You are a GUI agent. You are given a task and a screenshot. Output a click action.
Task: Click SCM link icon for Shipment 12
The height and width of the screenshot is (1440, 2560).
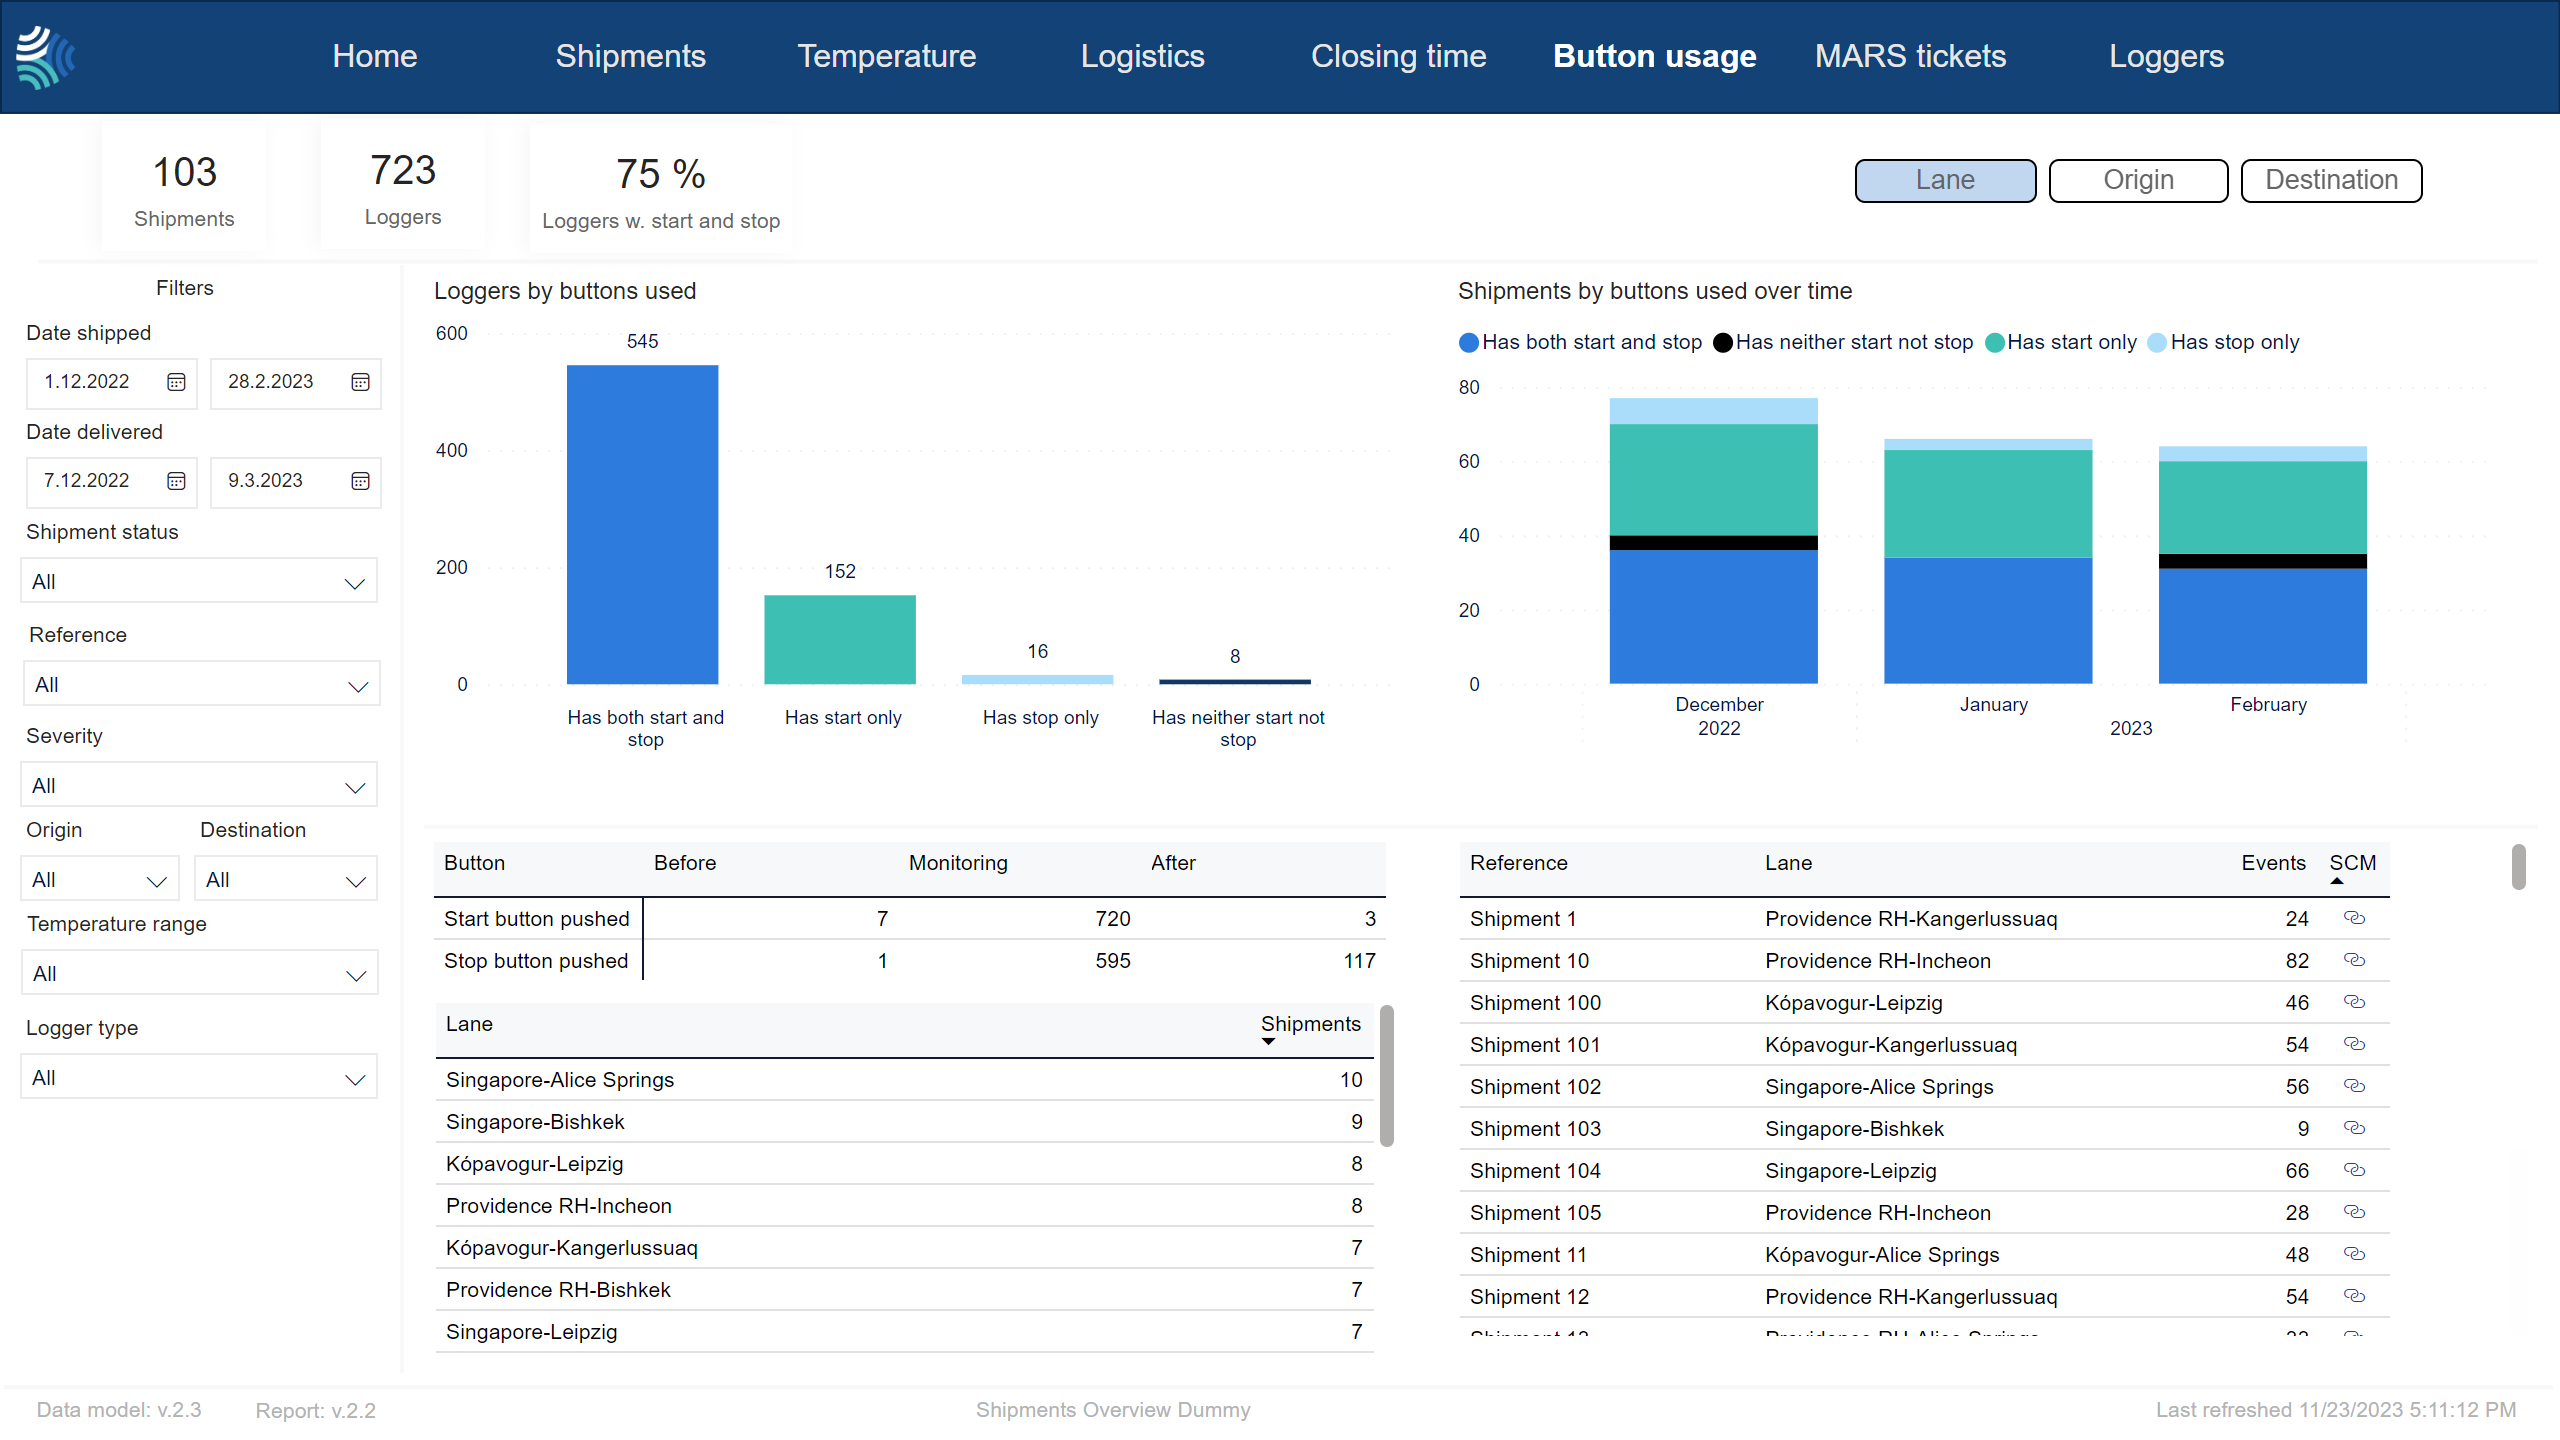pos(2354,1296)
